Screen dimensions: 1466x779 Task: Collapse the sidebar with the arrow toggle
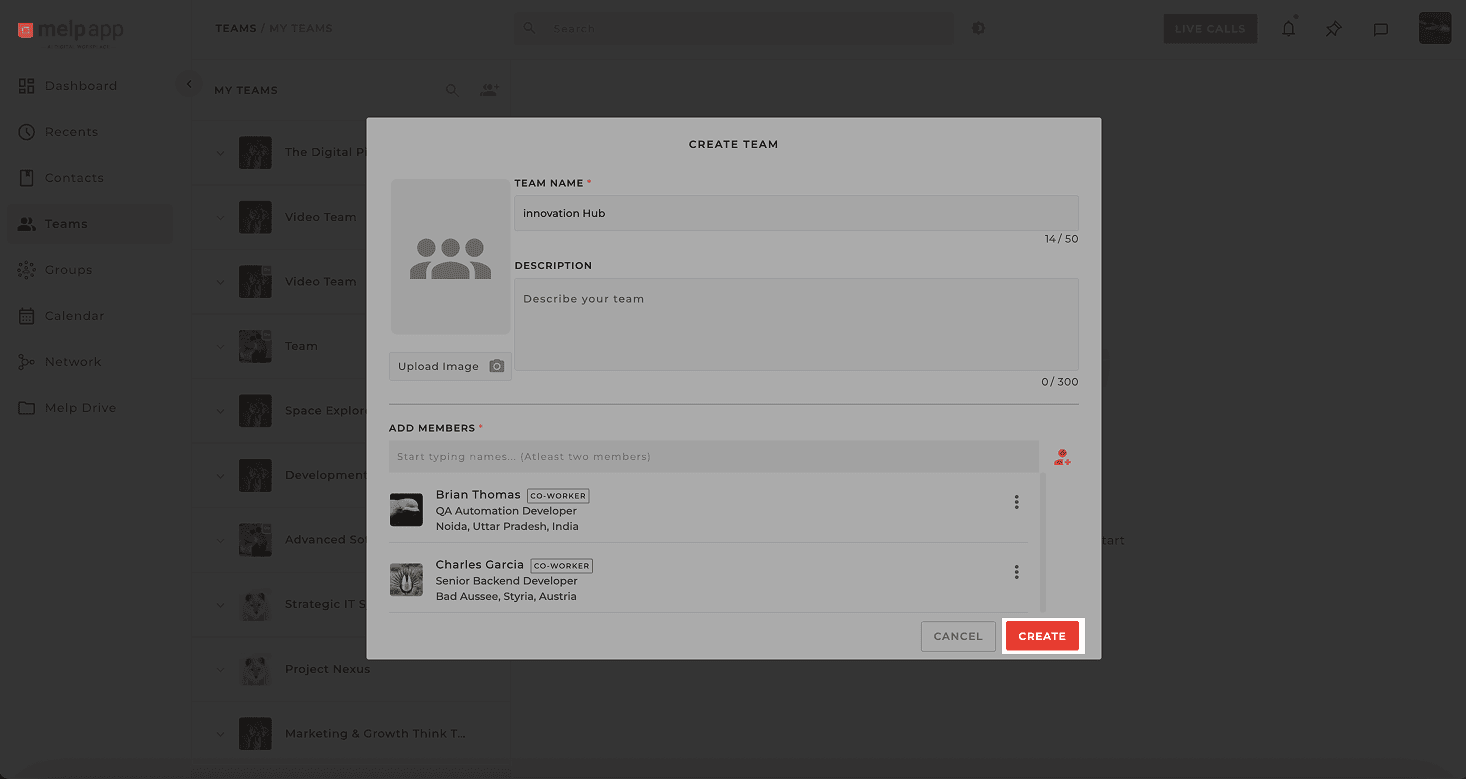point(189,84)
